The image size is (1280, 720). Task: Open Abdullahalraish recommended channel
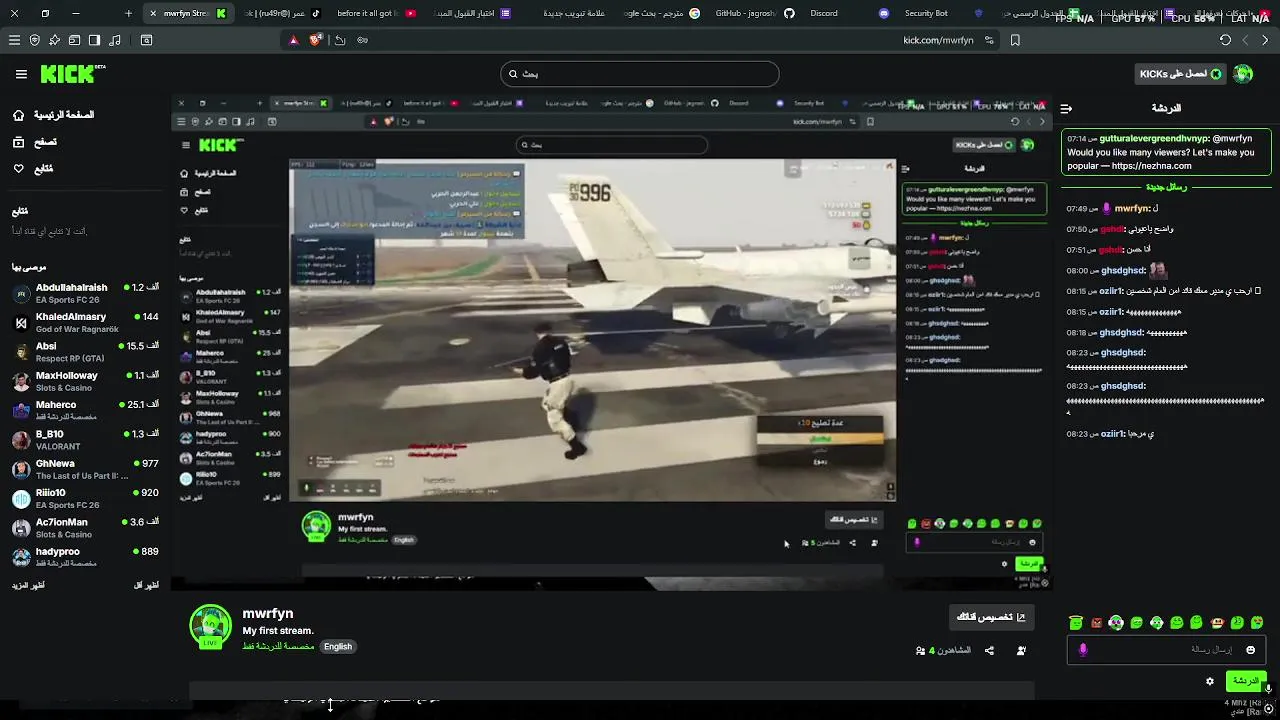pos(85,293)
